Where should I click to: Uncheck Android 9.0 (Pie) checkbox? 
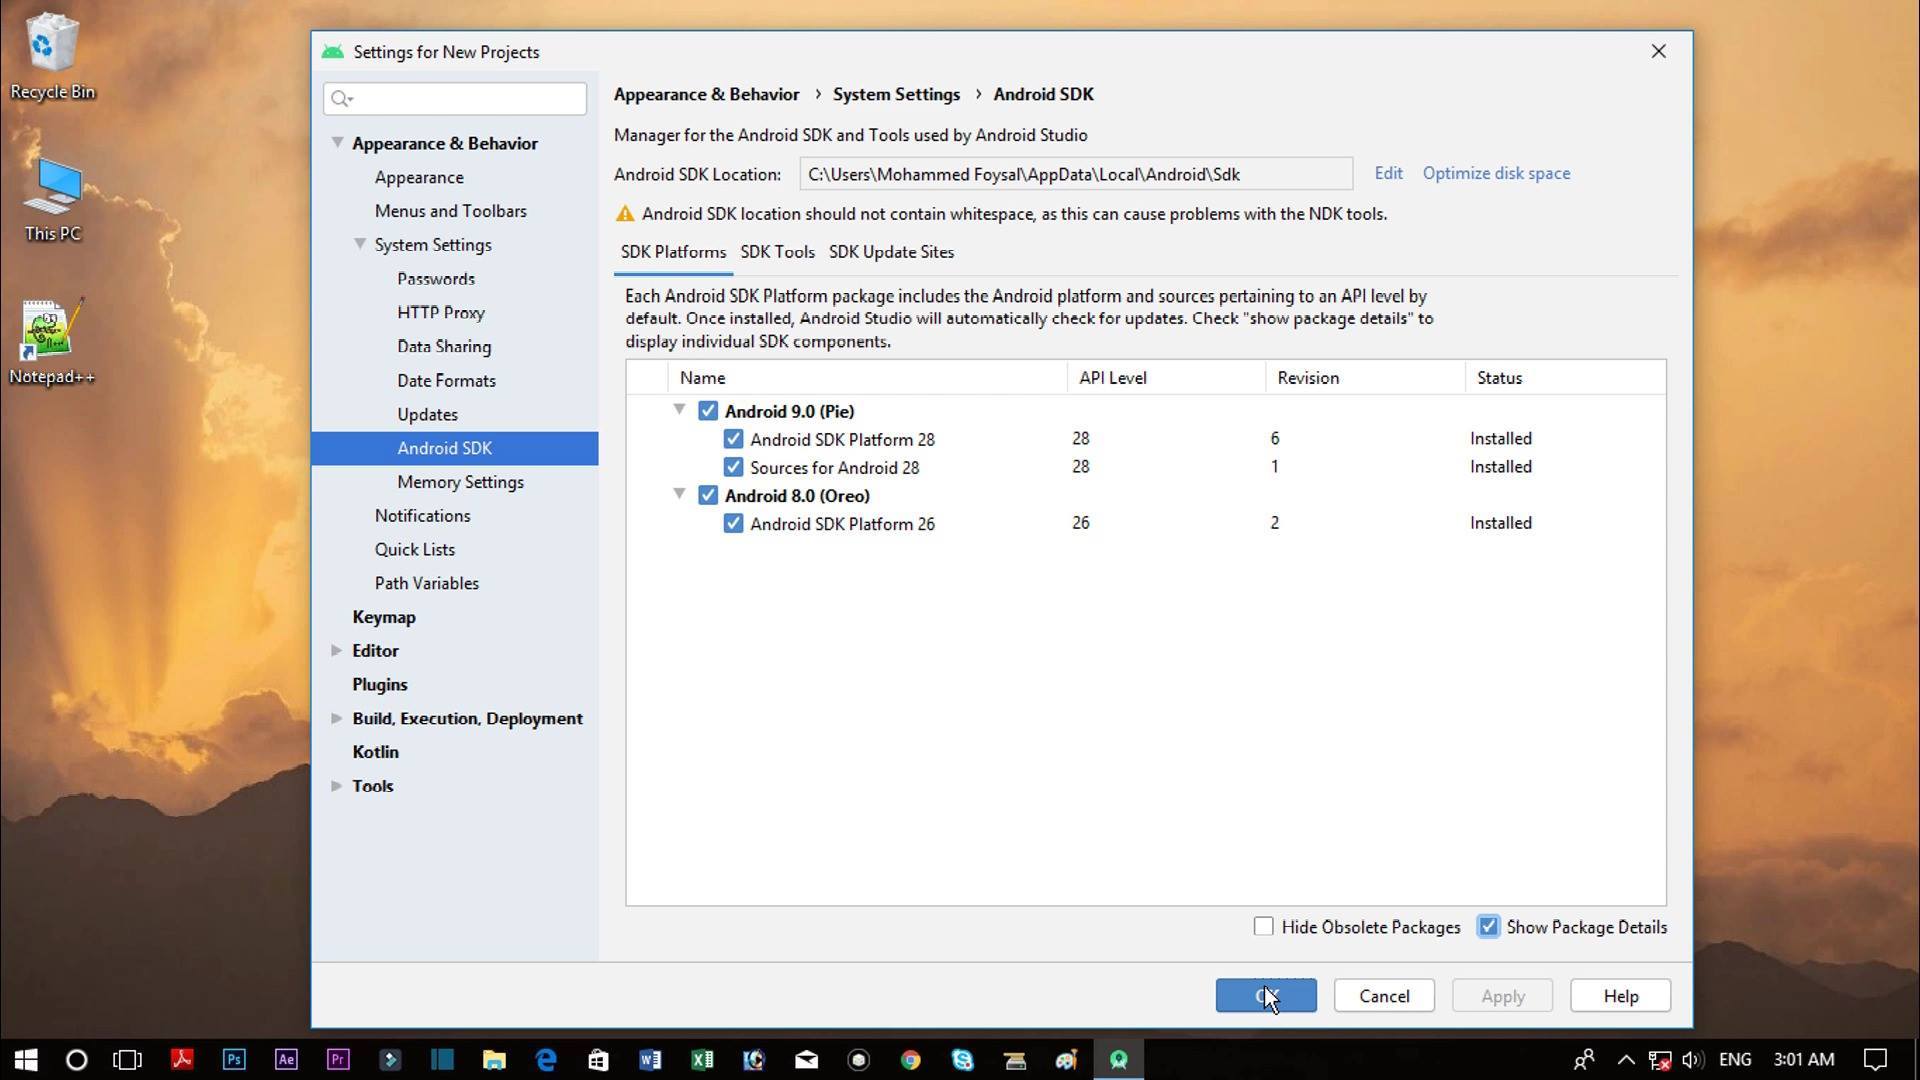(x=708, y=411)
